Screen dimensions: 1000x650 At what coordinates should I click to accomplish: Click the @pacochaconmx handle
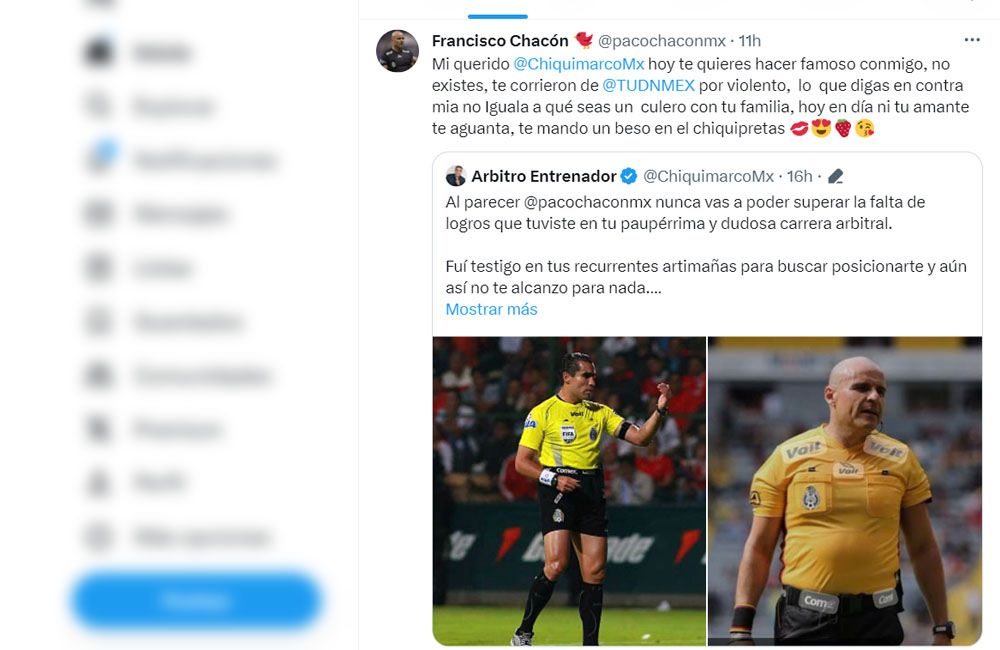[x=661, y=41]
